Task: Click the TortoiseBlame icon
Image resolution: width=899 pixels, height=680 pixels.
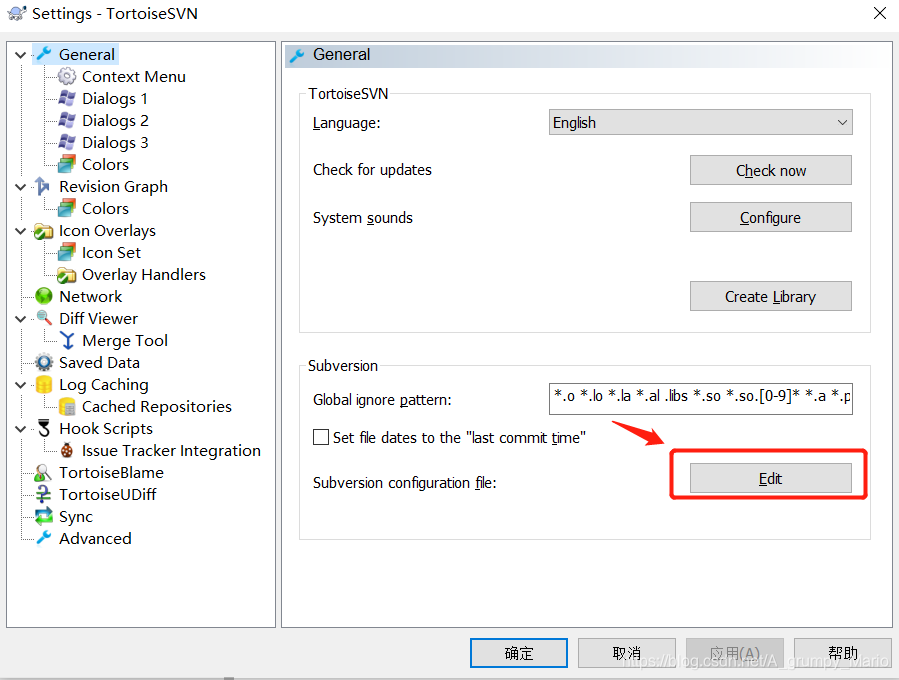Action: (44, 472)
